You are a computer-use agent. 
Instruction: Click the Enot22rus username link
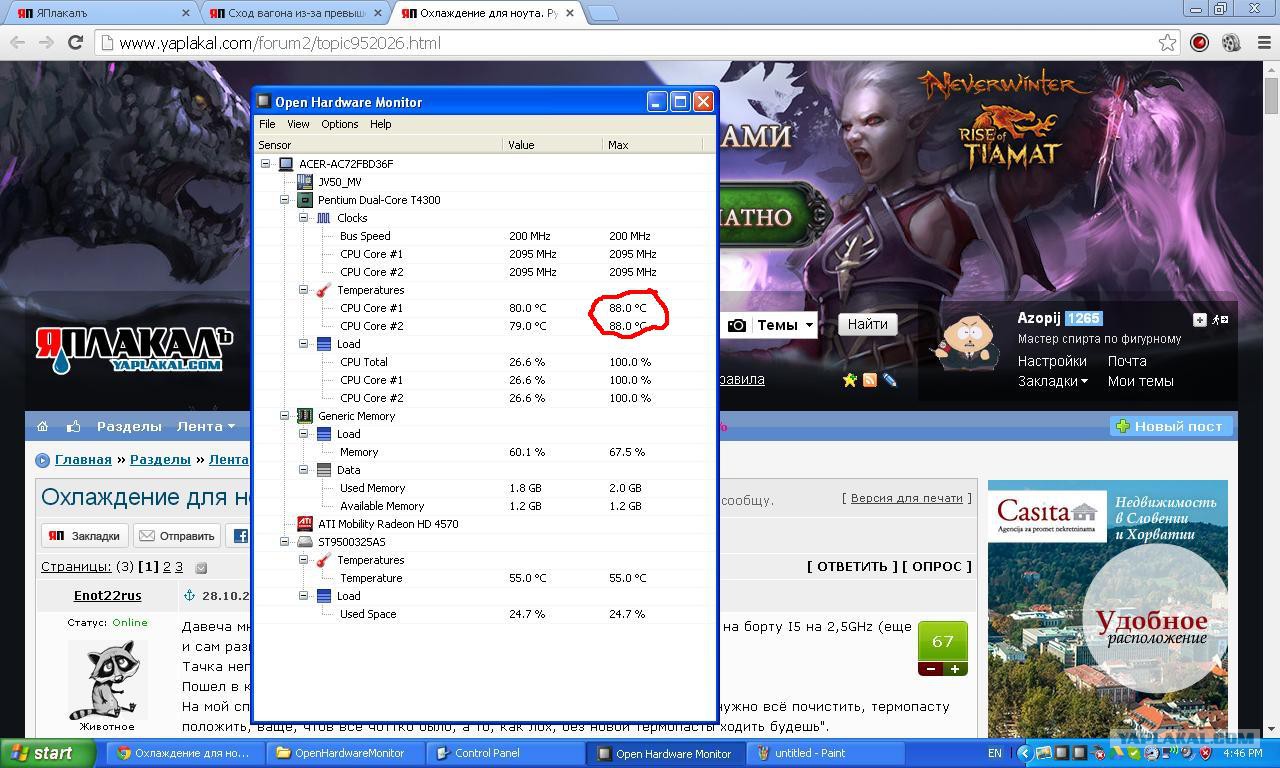pyautogui.click(x=107, y=595)
